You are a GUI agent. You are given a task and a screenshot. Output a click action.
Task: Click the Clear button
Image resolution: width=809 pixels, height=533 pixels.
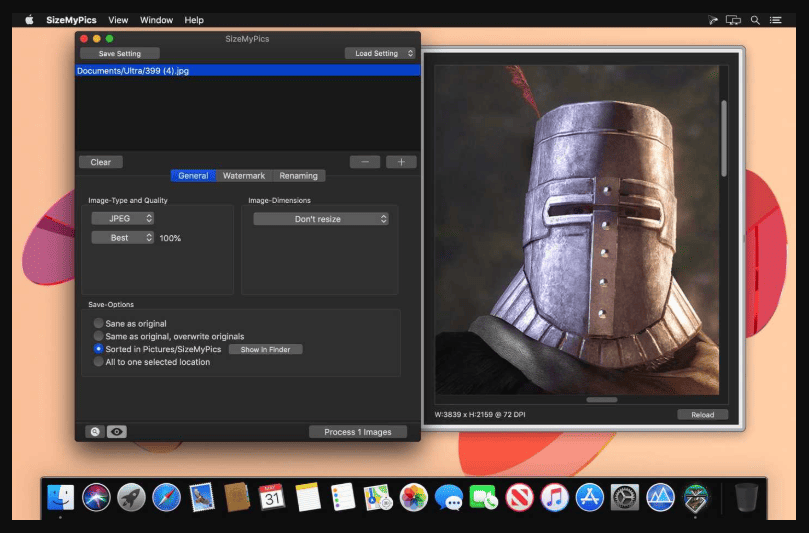click(x=101, y=162)
